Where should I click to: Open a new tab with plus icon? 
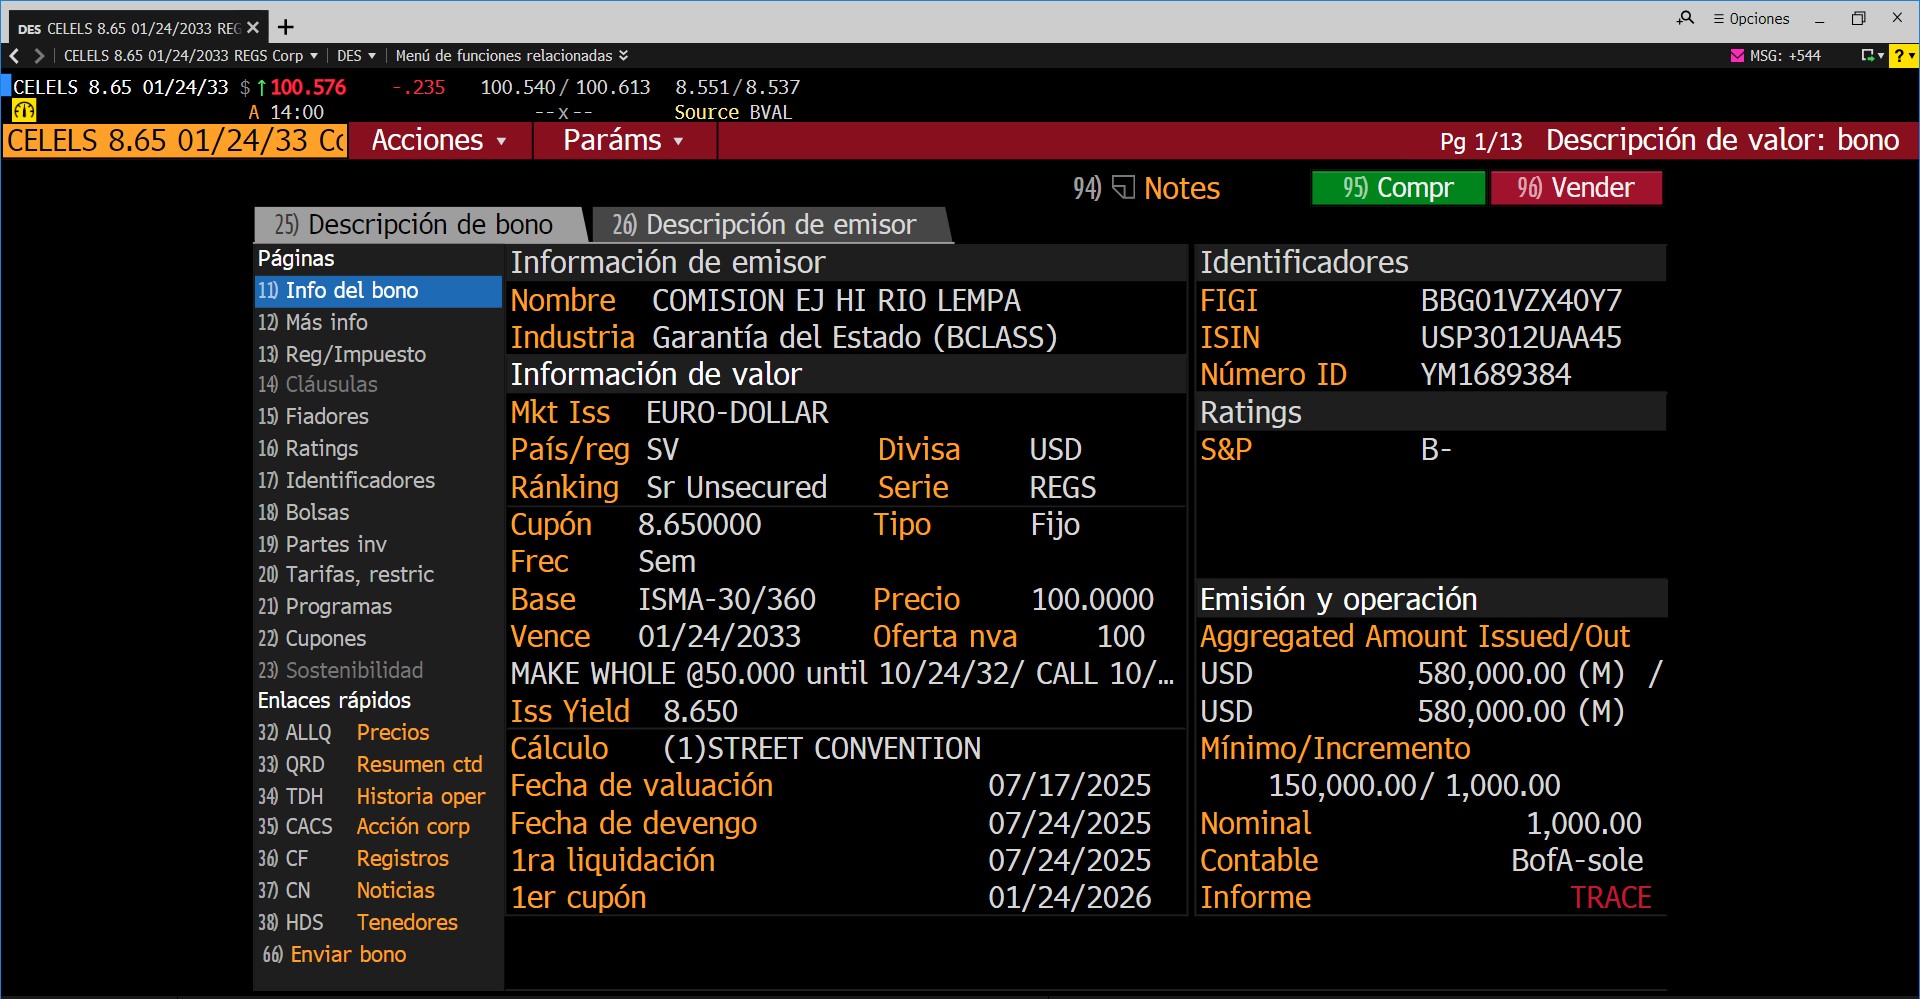pyautogui.click(x=286, y=27)
